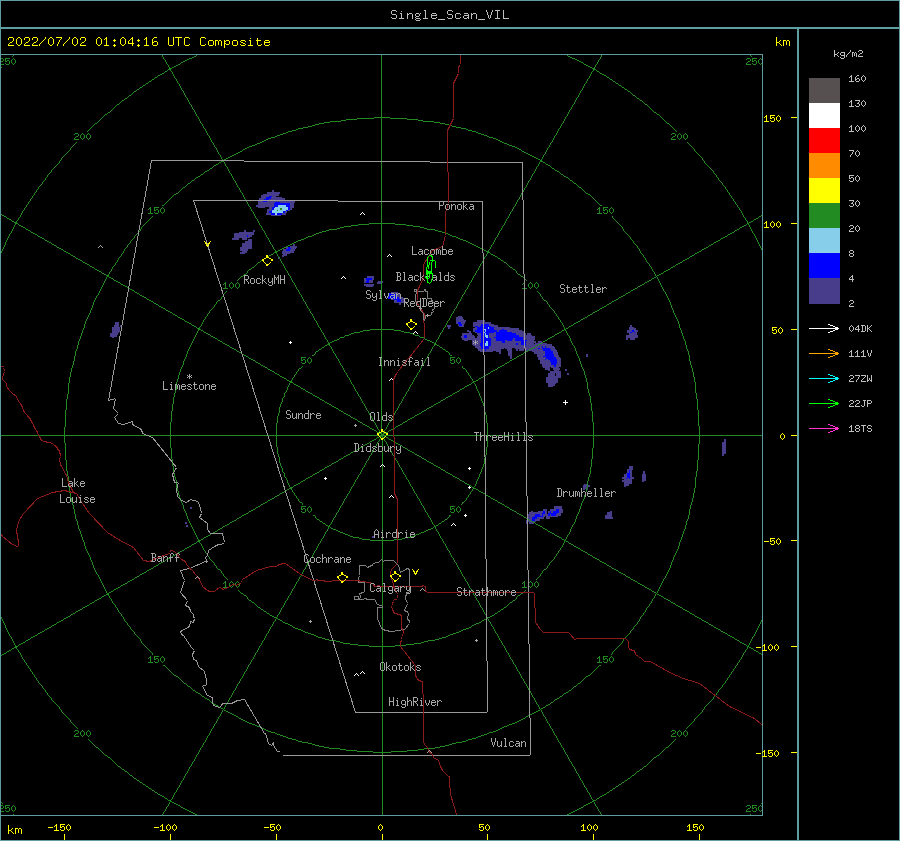Click the Limestone label
The image size is (900, 841).
click(x=189, y=386)
